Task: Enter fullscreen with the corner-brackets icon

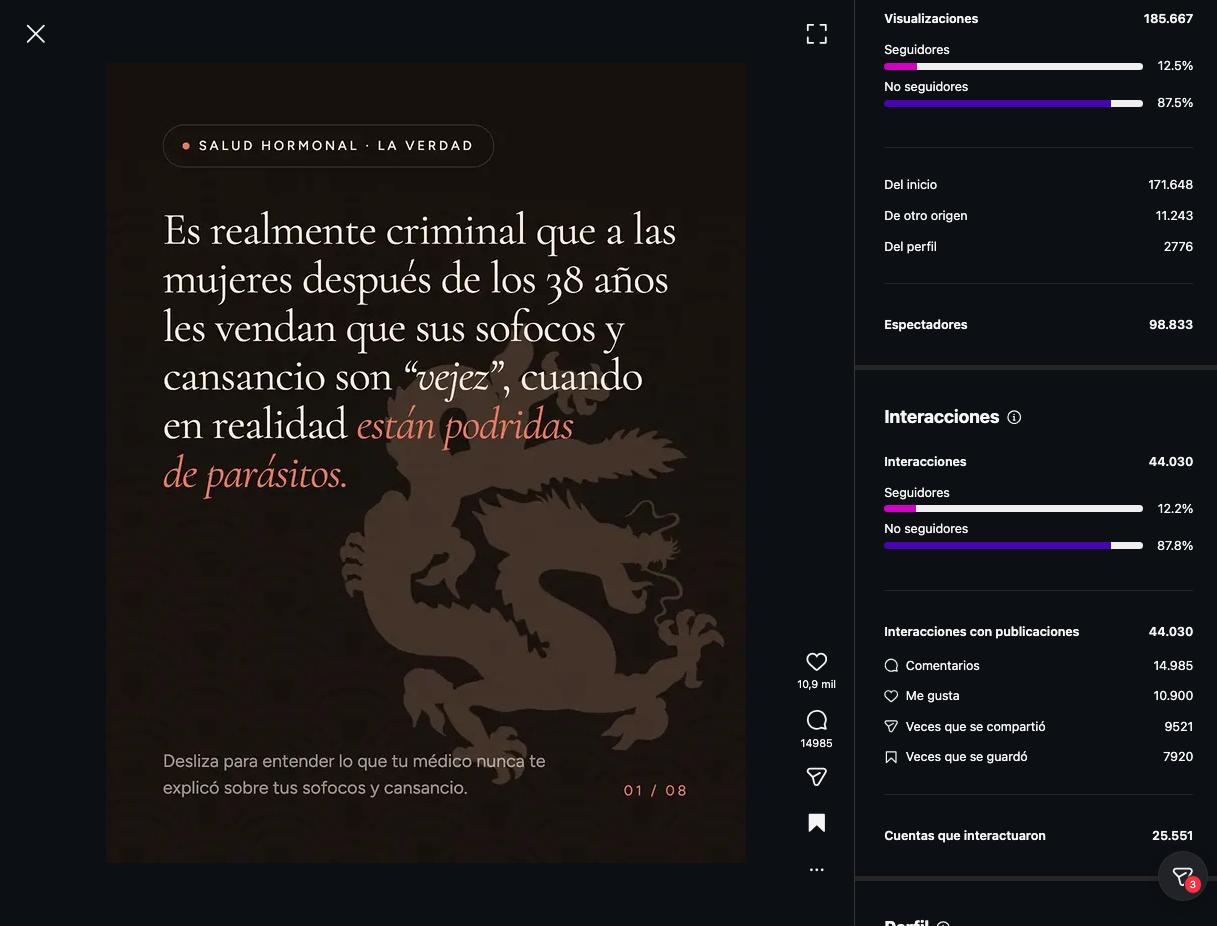Action: click(817, 34)
